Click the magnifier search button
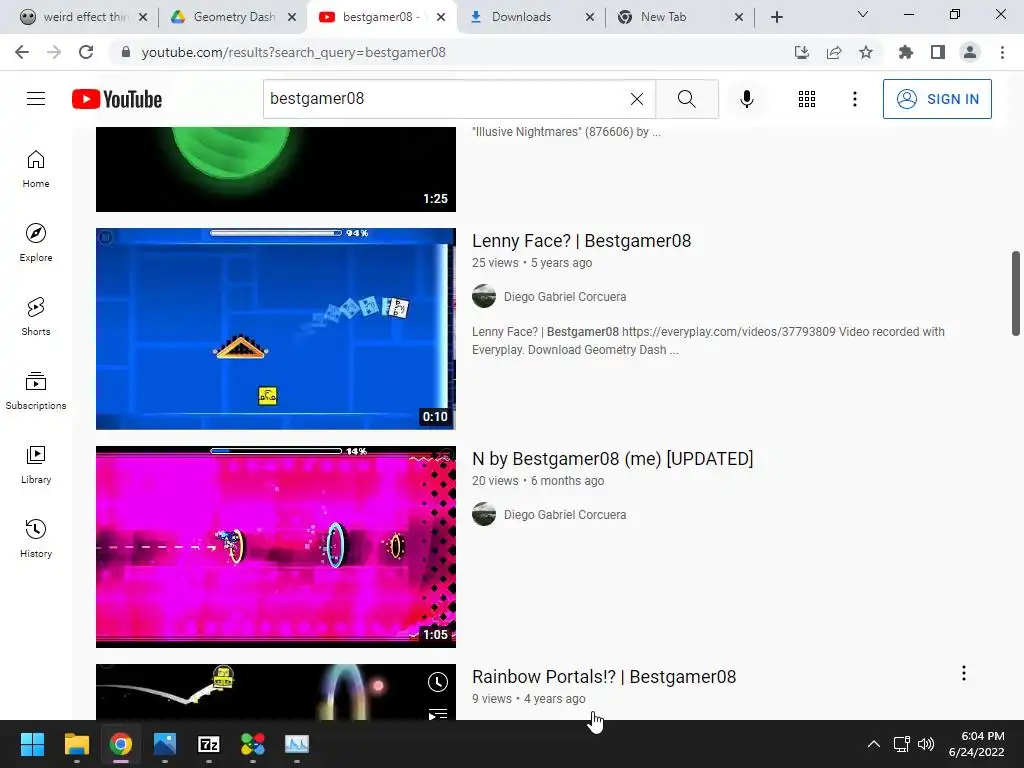This screenshot has height=768, width=1024. point(686,99)
